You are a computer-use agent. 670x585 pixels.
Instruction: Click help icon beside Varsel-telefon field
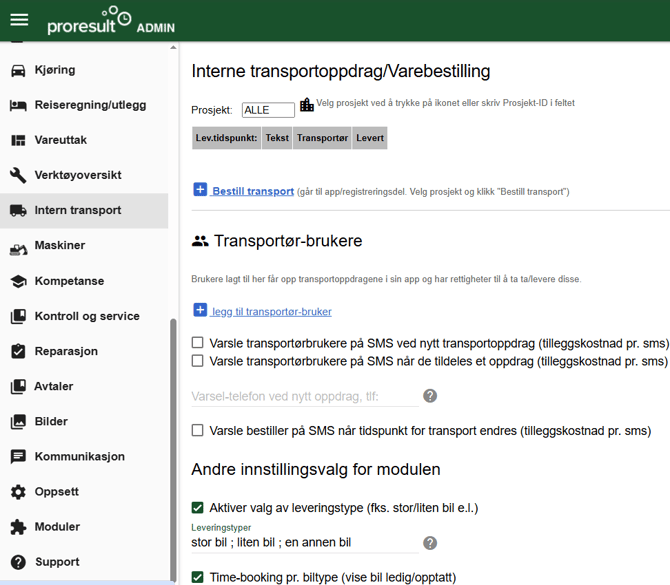430,396
